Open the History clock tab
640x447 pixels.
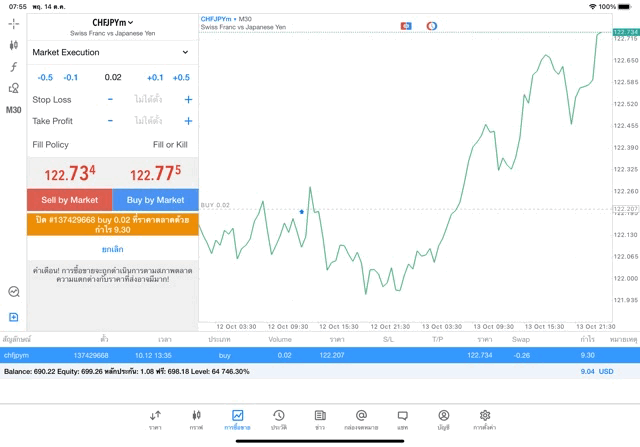[279, 420]
